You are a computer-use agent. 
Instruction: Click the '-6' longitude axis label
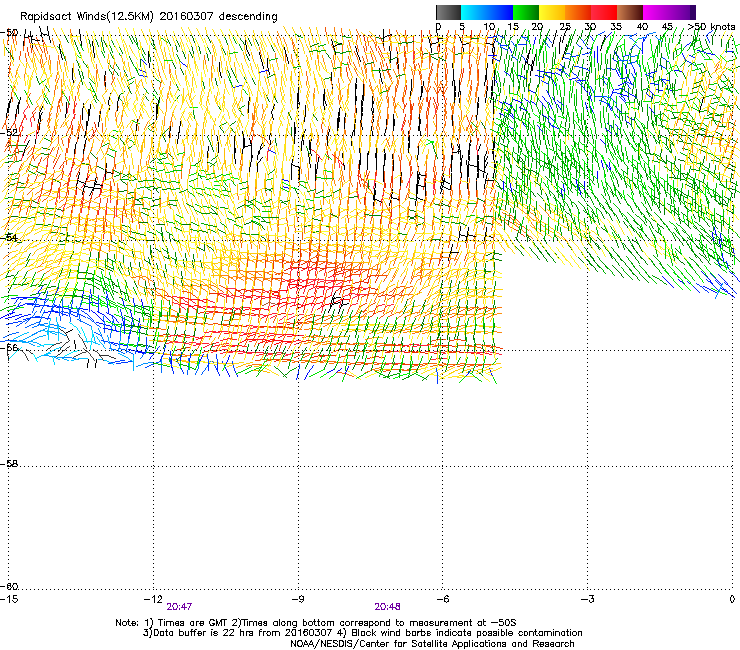pos(442,599)
